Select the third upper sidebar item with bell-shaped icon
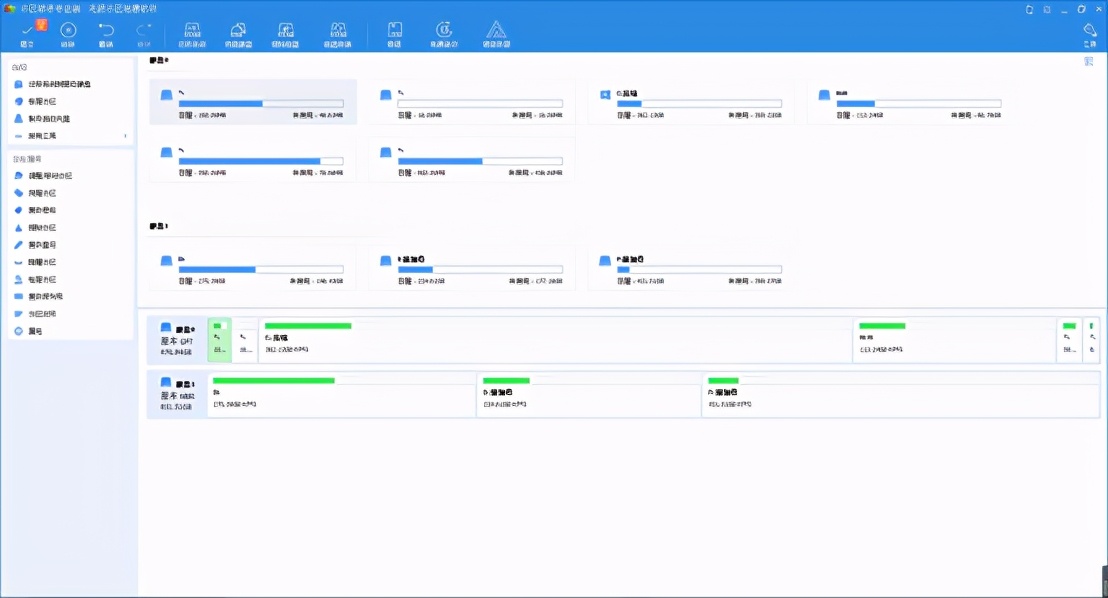This screenshot has height=598, width=1108. point(70,119)
